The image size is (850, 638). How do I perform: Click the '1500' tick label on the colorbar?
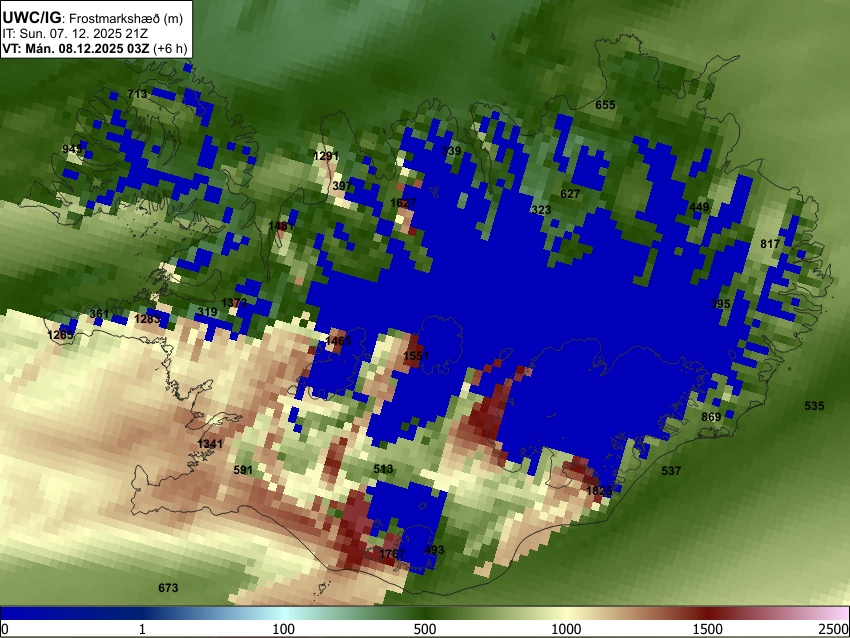(708, 629)
